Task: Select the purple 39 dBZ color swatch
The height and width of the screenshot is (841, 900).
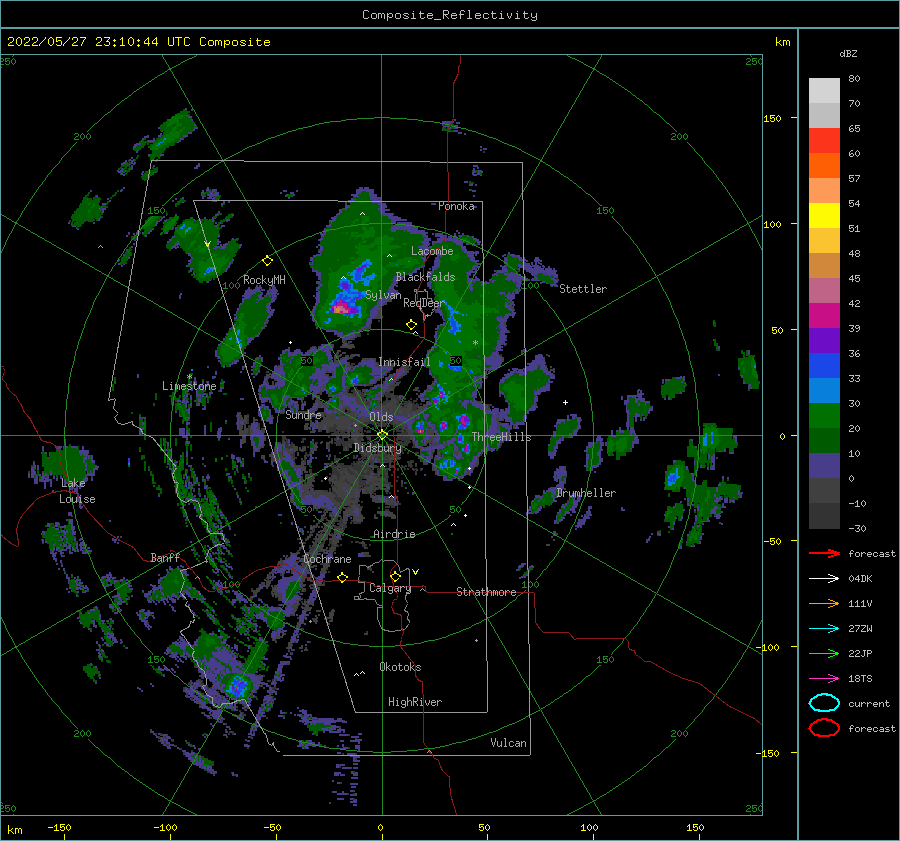Action: click(824, 341)
